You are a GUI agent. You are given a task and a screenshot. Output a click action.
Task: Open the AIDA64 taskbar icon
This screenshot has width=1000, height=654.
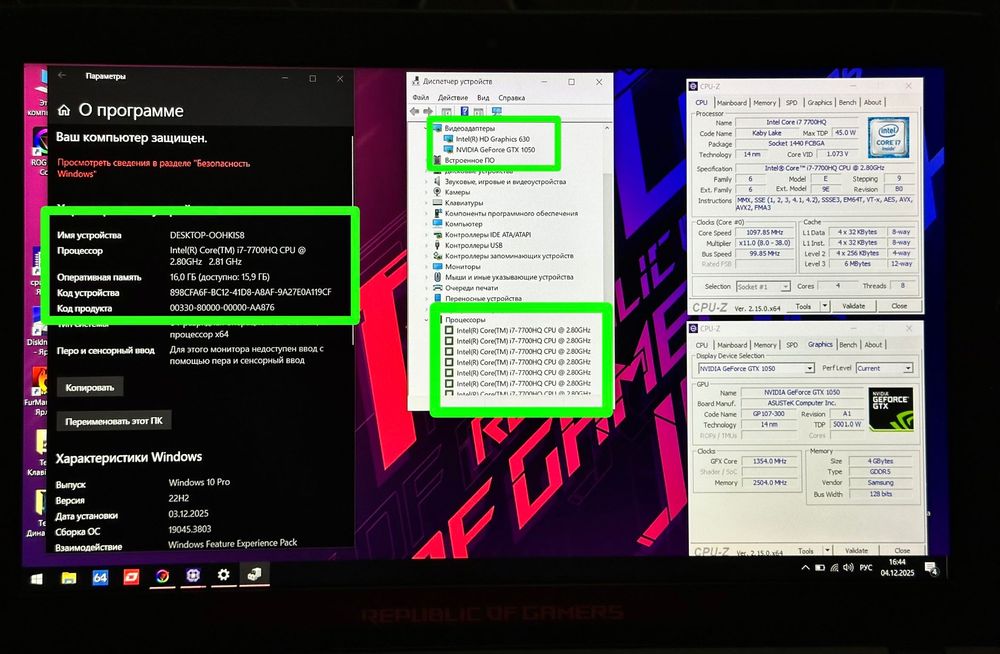(100, 577)
